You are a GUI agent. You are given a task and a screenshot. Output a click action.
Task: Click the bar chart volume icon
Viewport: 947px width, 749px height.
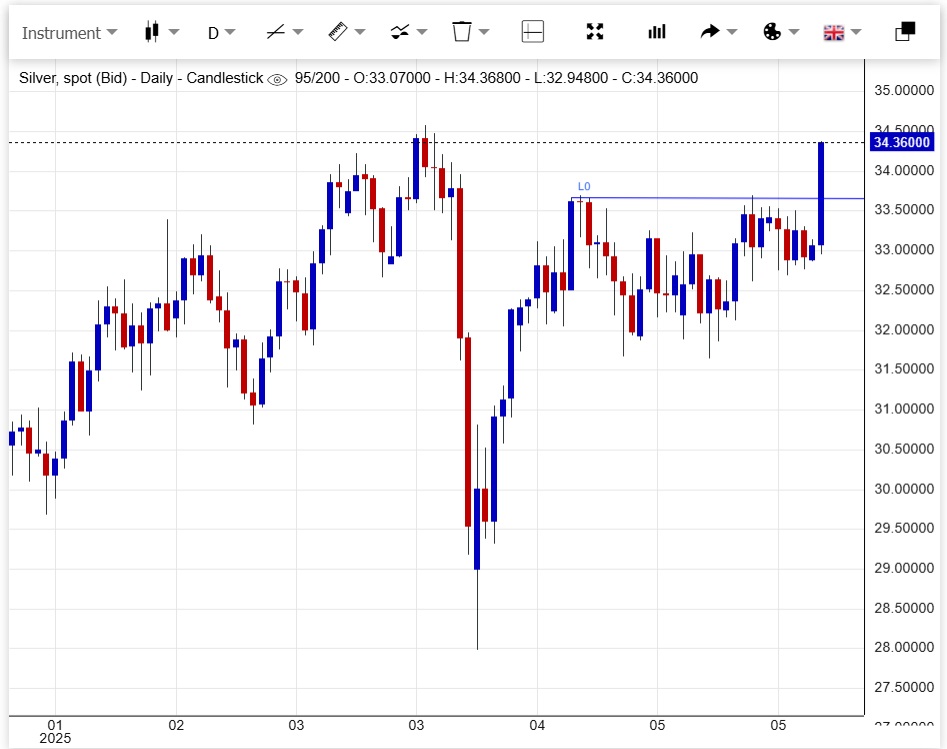[657, 32]
